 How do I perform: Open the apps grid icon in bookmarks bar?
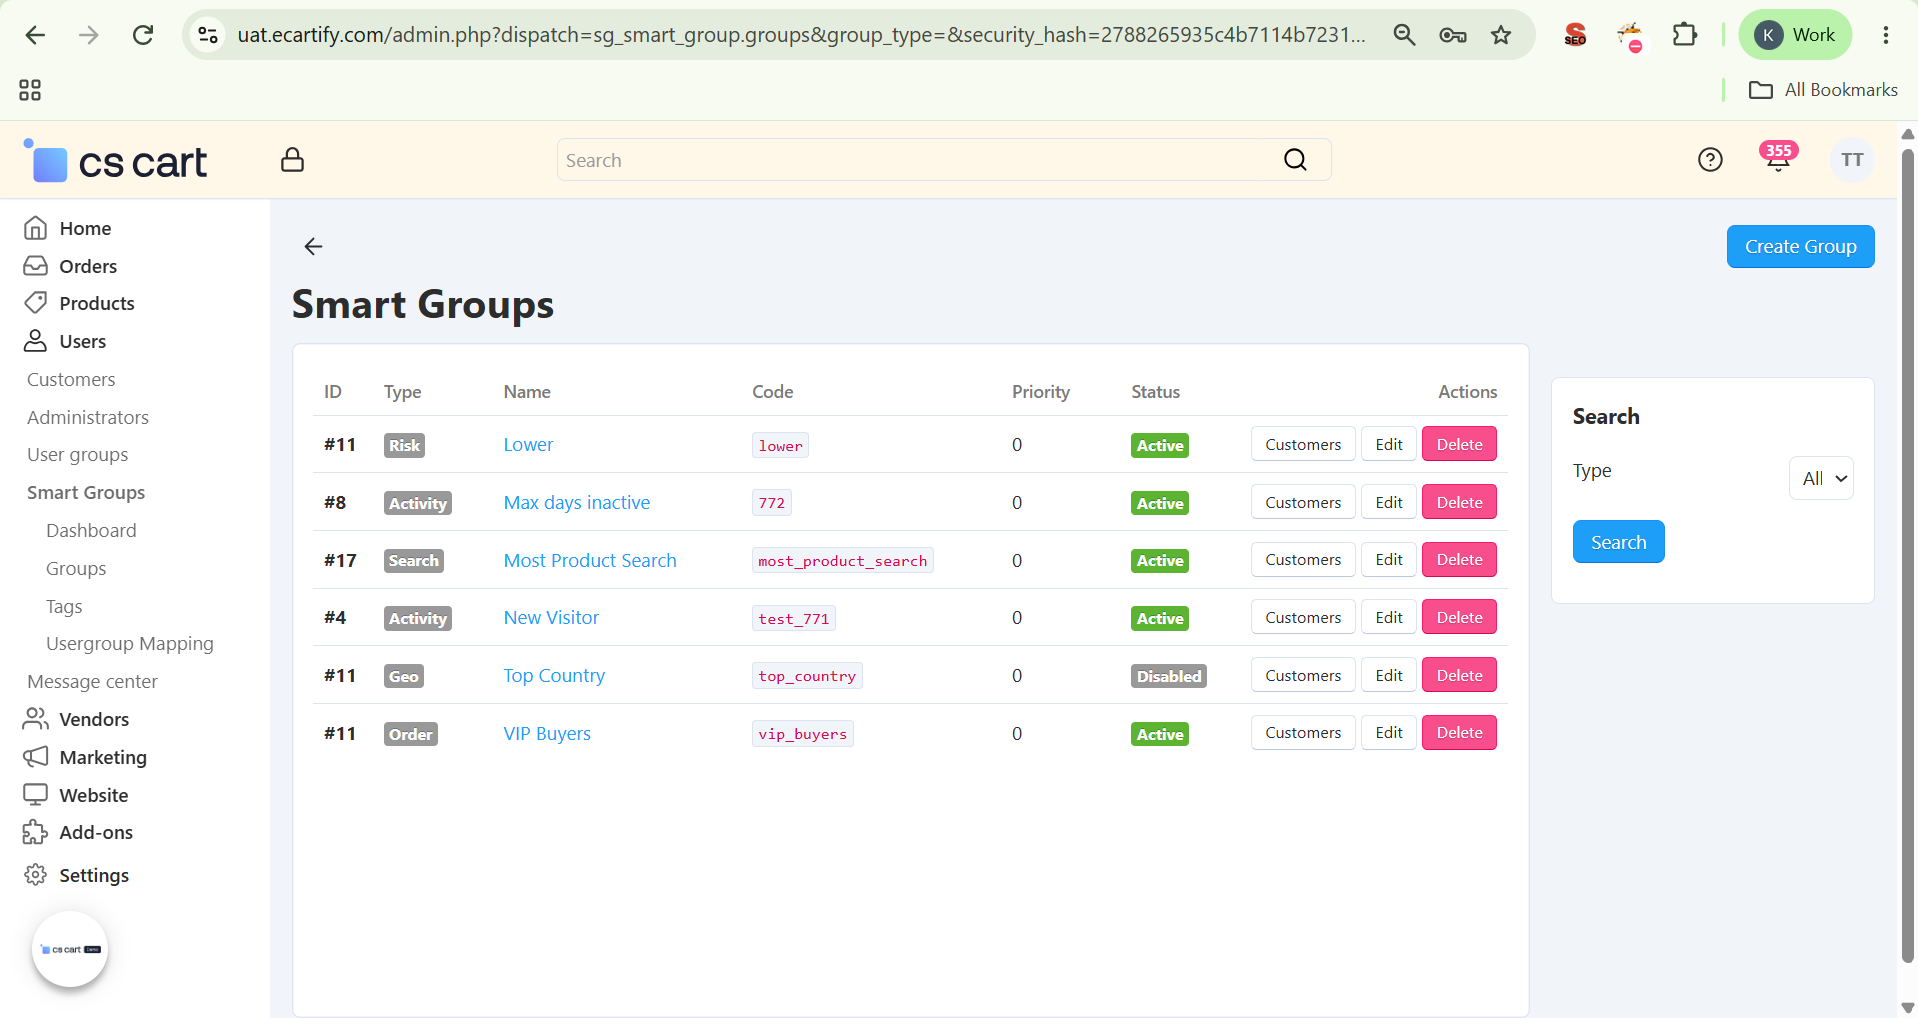pyautogui.click(x=30, y=90)
